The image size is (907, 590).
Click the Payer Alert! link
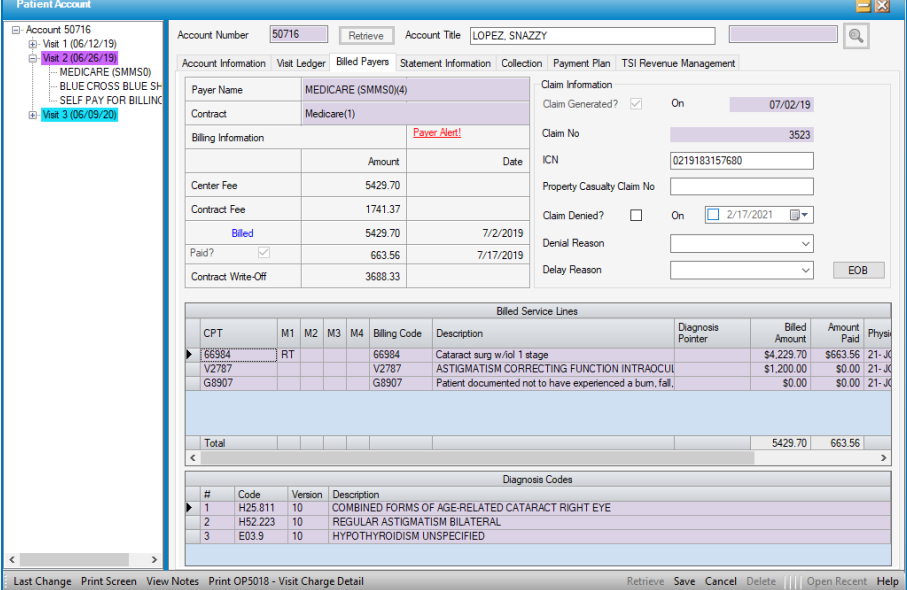[x=437, y=132]
